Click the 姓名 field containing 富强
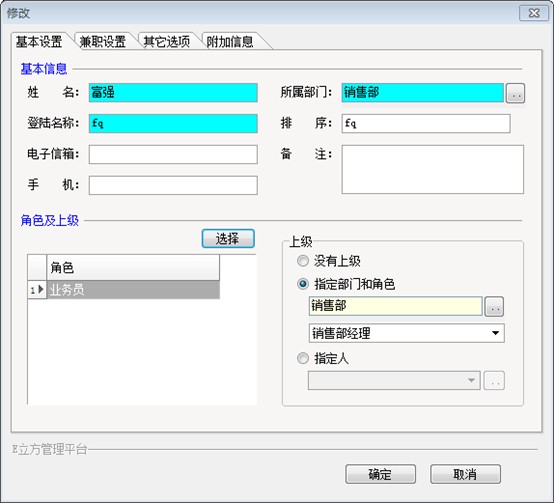The width and height of the screenshot is (554, 503). tap(173, 93)
